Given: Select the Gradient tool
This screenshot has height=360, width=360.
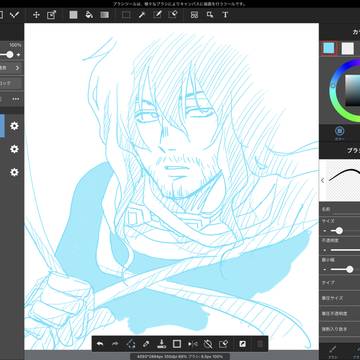Looking at the screenshot, I should pyautogui.click(x=105, y=15).
